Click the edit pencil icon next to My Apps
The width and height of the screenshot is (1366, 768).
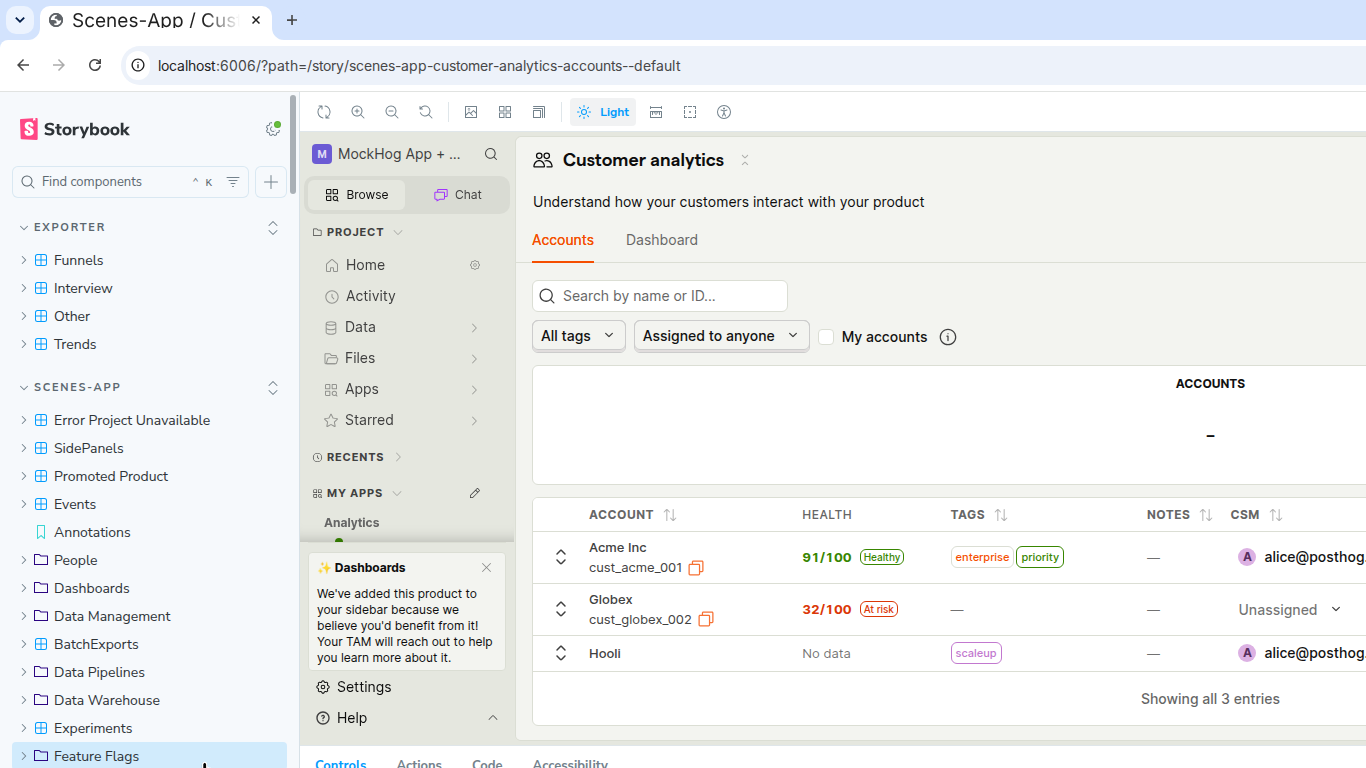[x=475, y=493]
